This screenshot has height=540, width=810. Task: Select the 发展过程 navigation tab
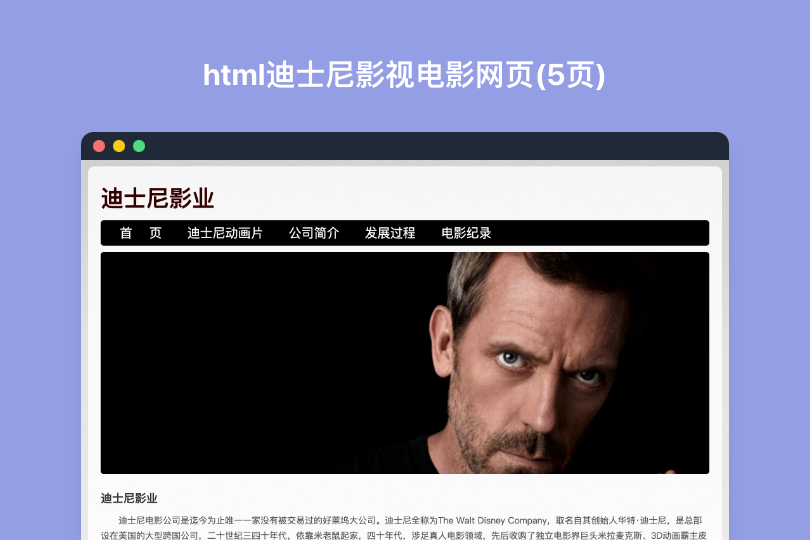pos(390,233)
